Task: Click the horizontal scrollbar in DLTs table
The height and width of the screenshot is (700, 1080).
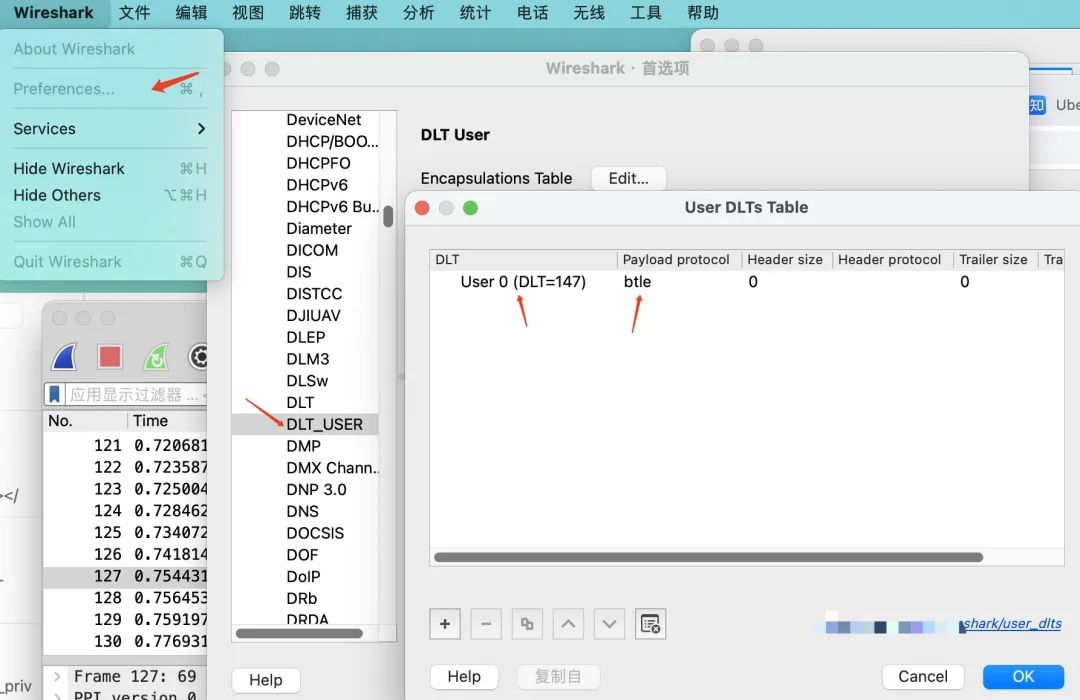Action: [708, 557]
